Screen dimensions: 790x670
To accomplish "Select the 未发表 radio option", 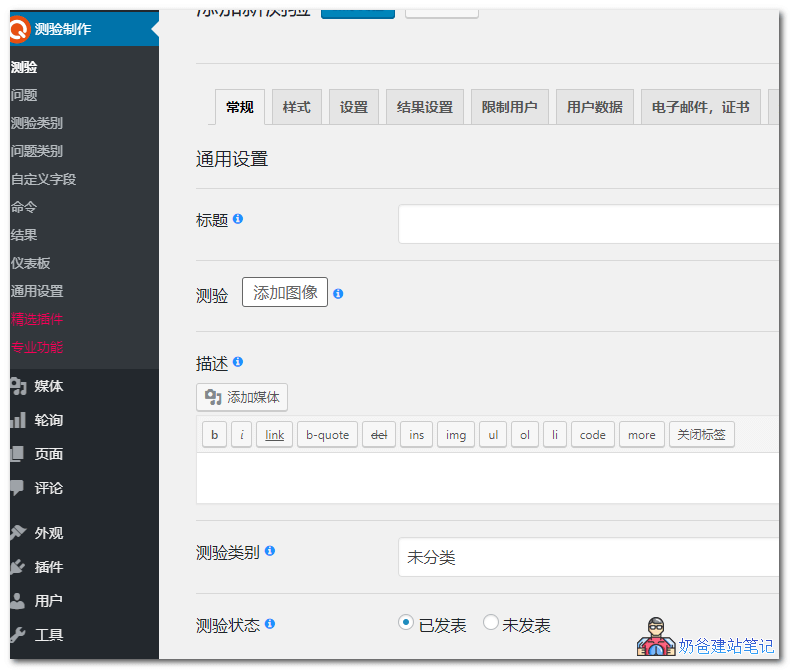I will [491, 622].
